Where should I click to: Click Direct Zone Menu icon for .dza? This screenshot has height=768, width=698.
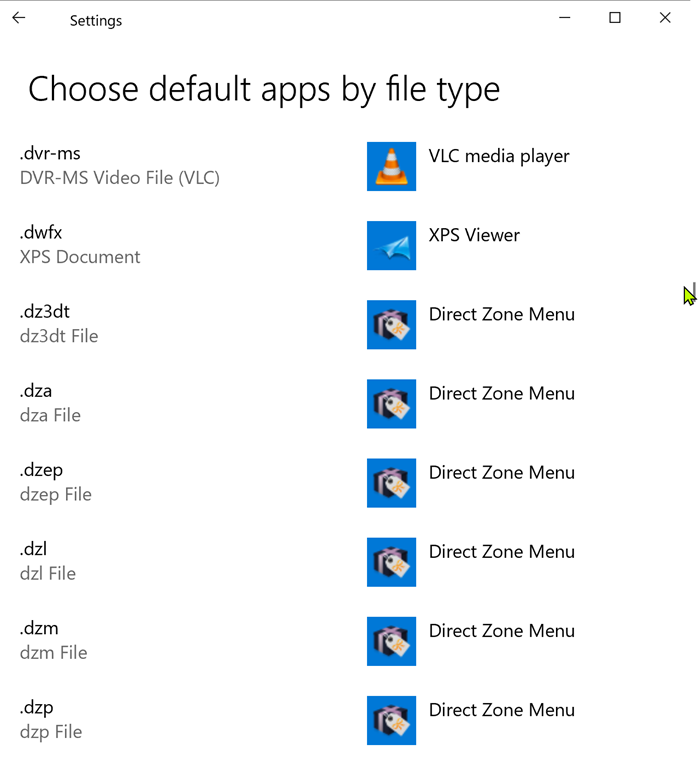[x=391, y=403]
